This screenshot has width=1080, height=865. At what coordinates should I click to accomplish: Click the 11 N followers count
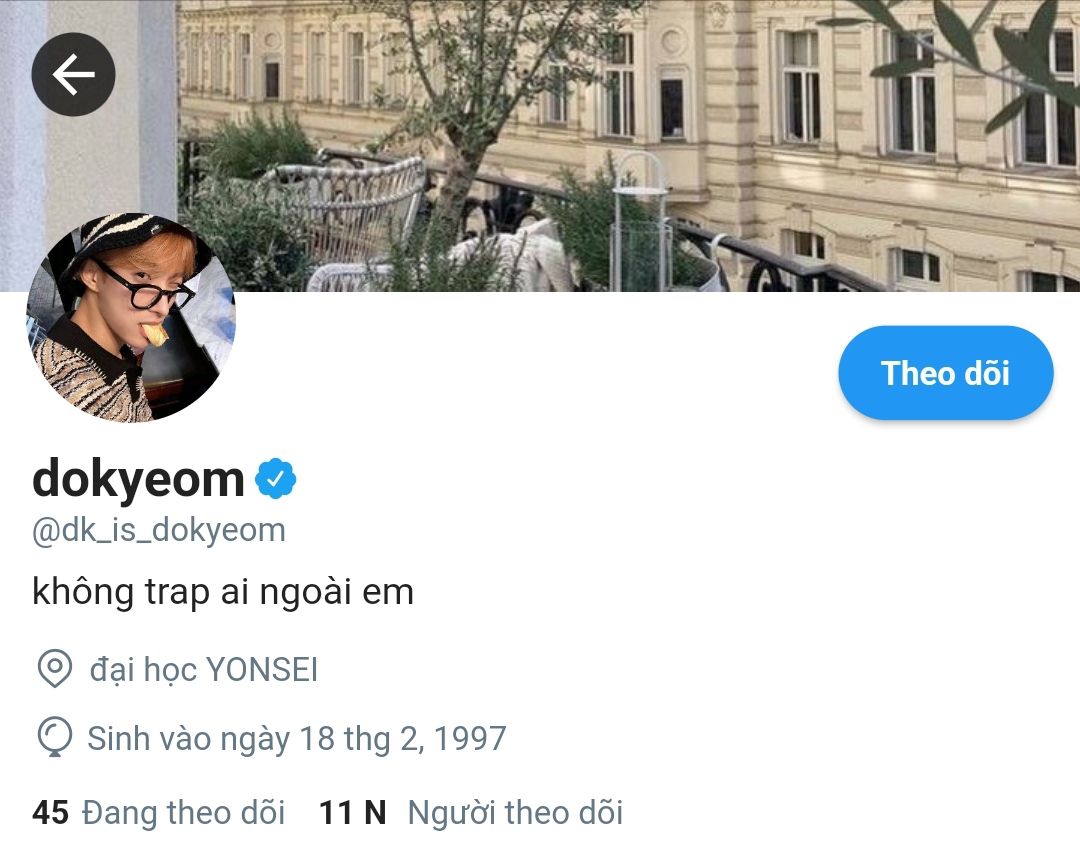(353, 813)
